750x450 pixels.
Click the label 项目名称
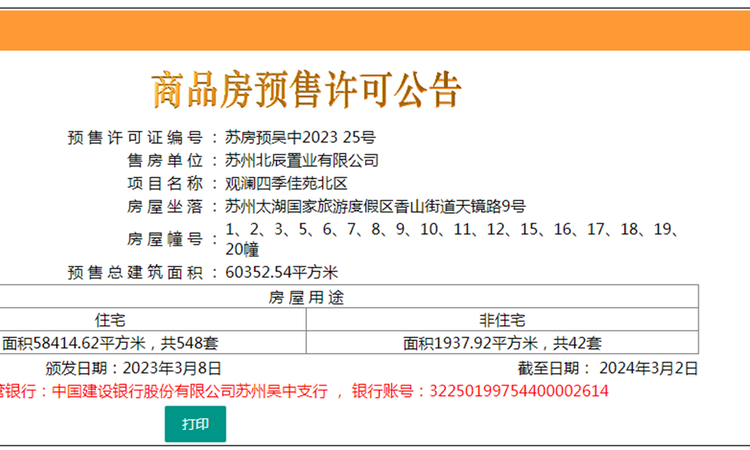165,183
